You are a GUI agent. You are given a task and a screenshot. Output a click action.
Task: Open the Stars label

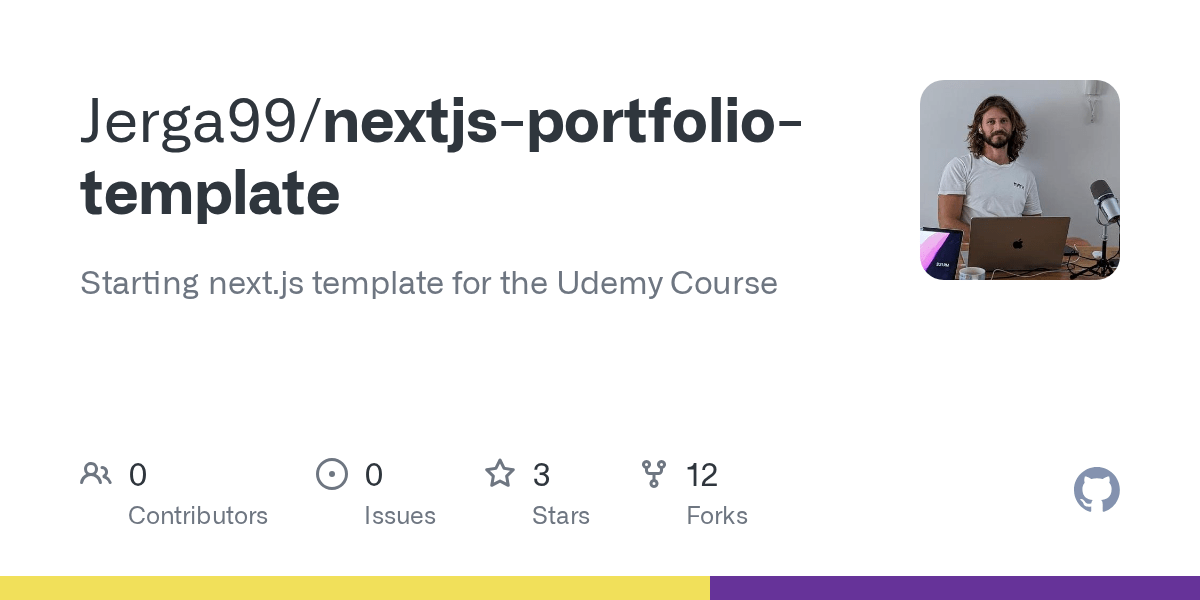click(561, 516)
